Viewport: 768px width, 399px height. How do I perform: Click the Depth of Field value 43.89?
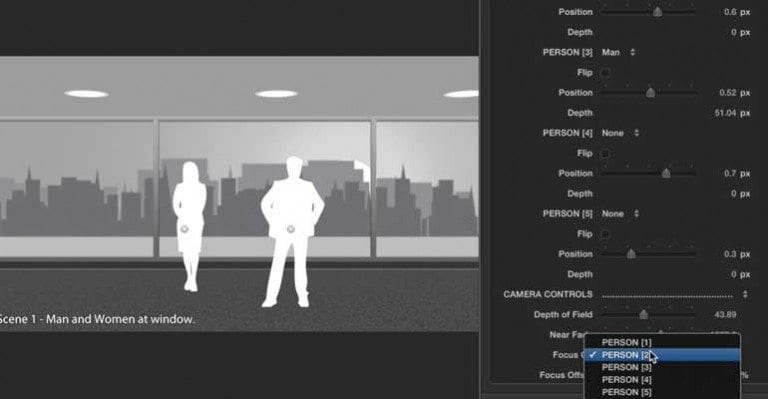pos(725,315)
